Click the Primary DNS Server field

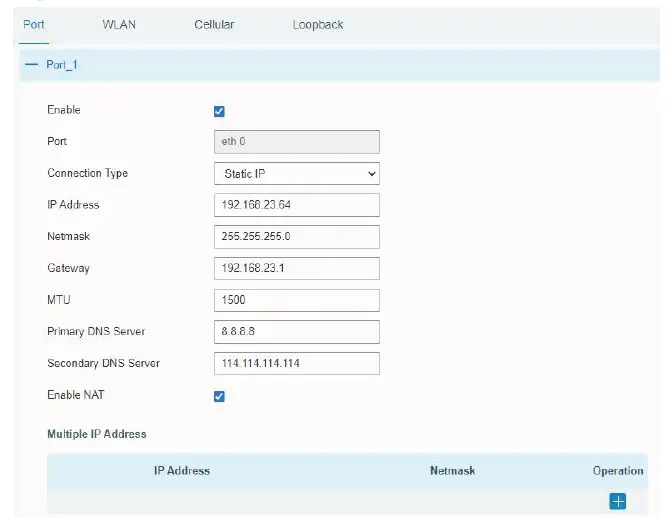[296, 332]
